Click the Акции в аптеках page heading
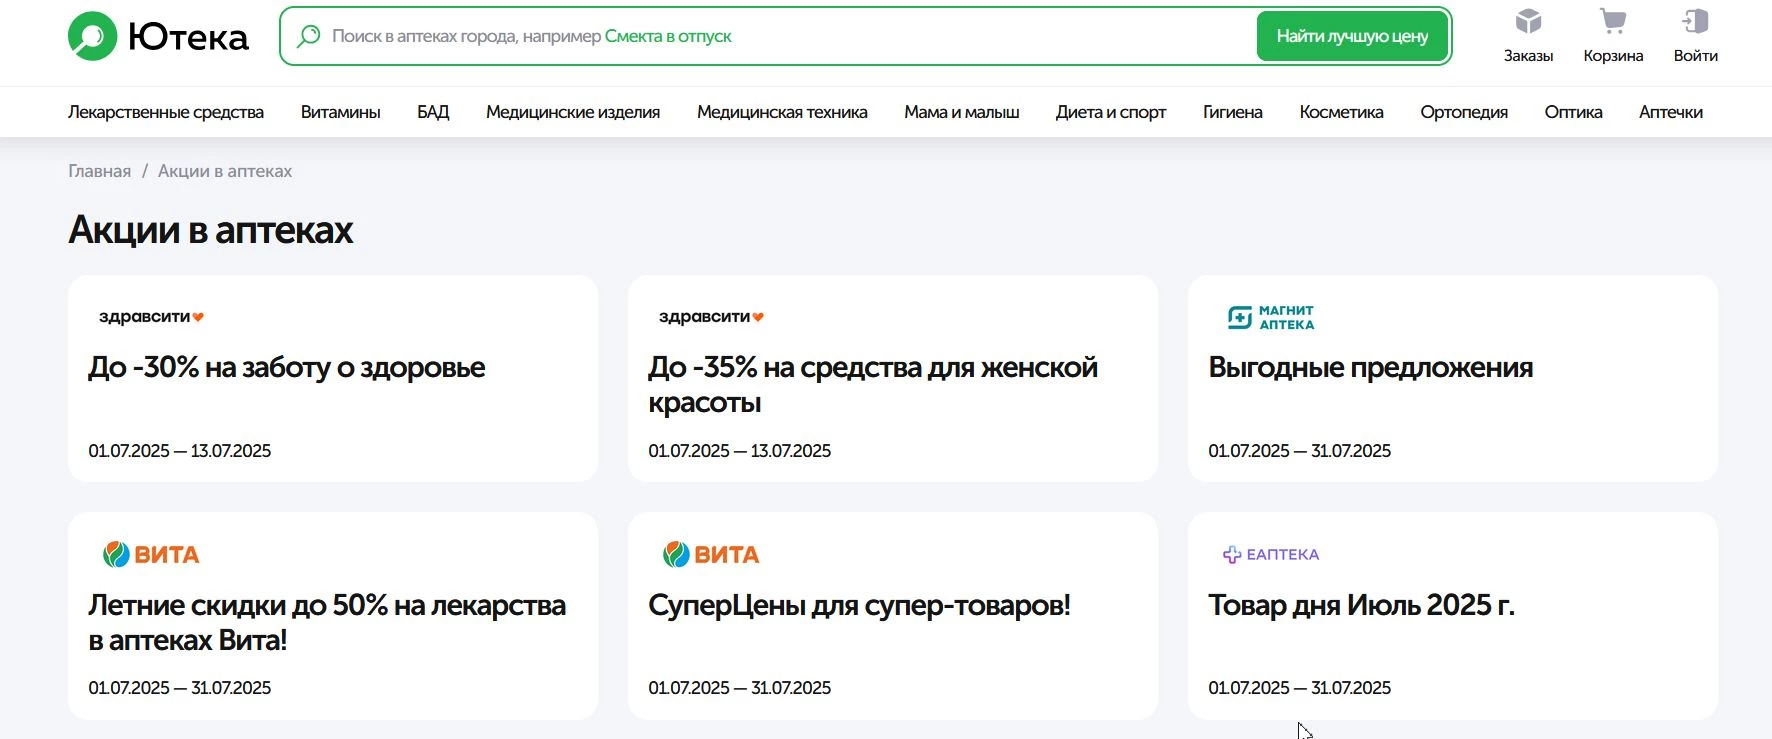The width and height of the screenshot is (1772, 739). point(211,230)
